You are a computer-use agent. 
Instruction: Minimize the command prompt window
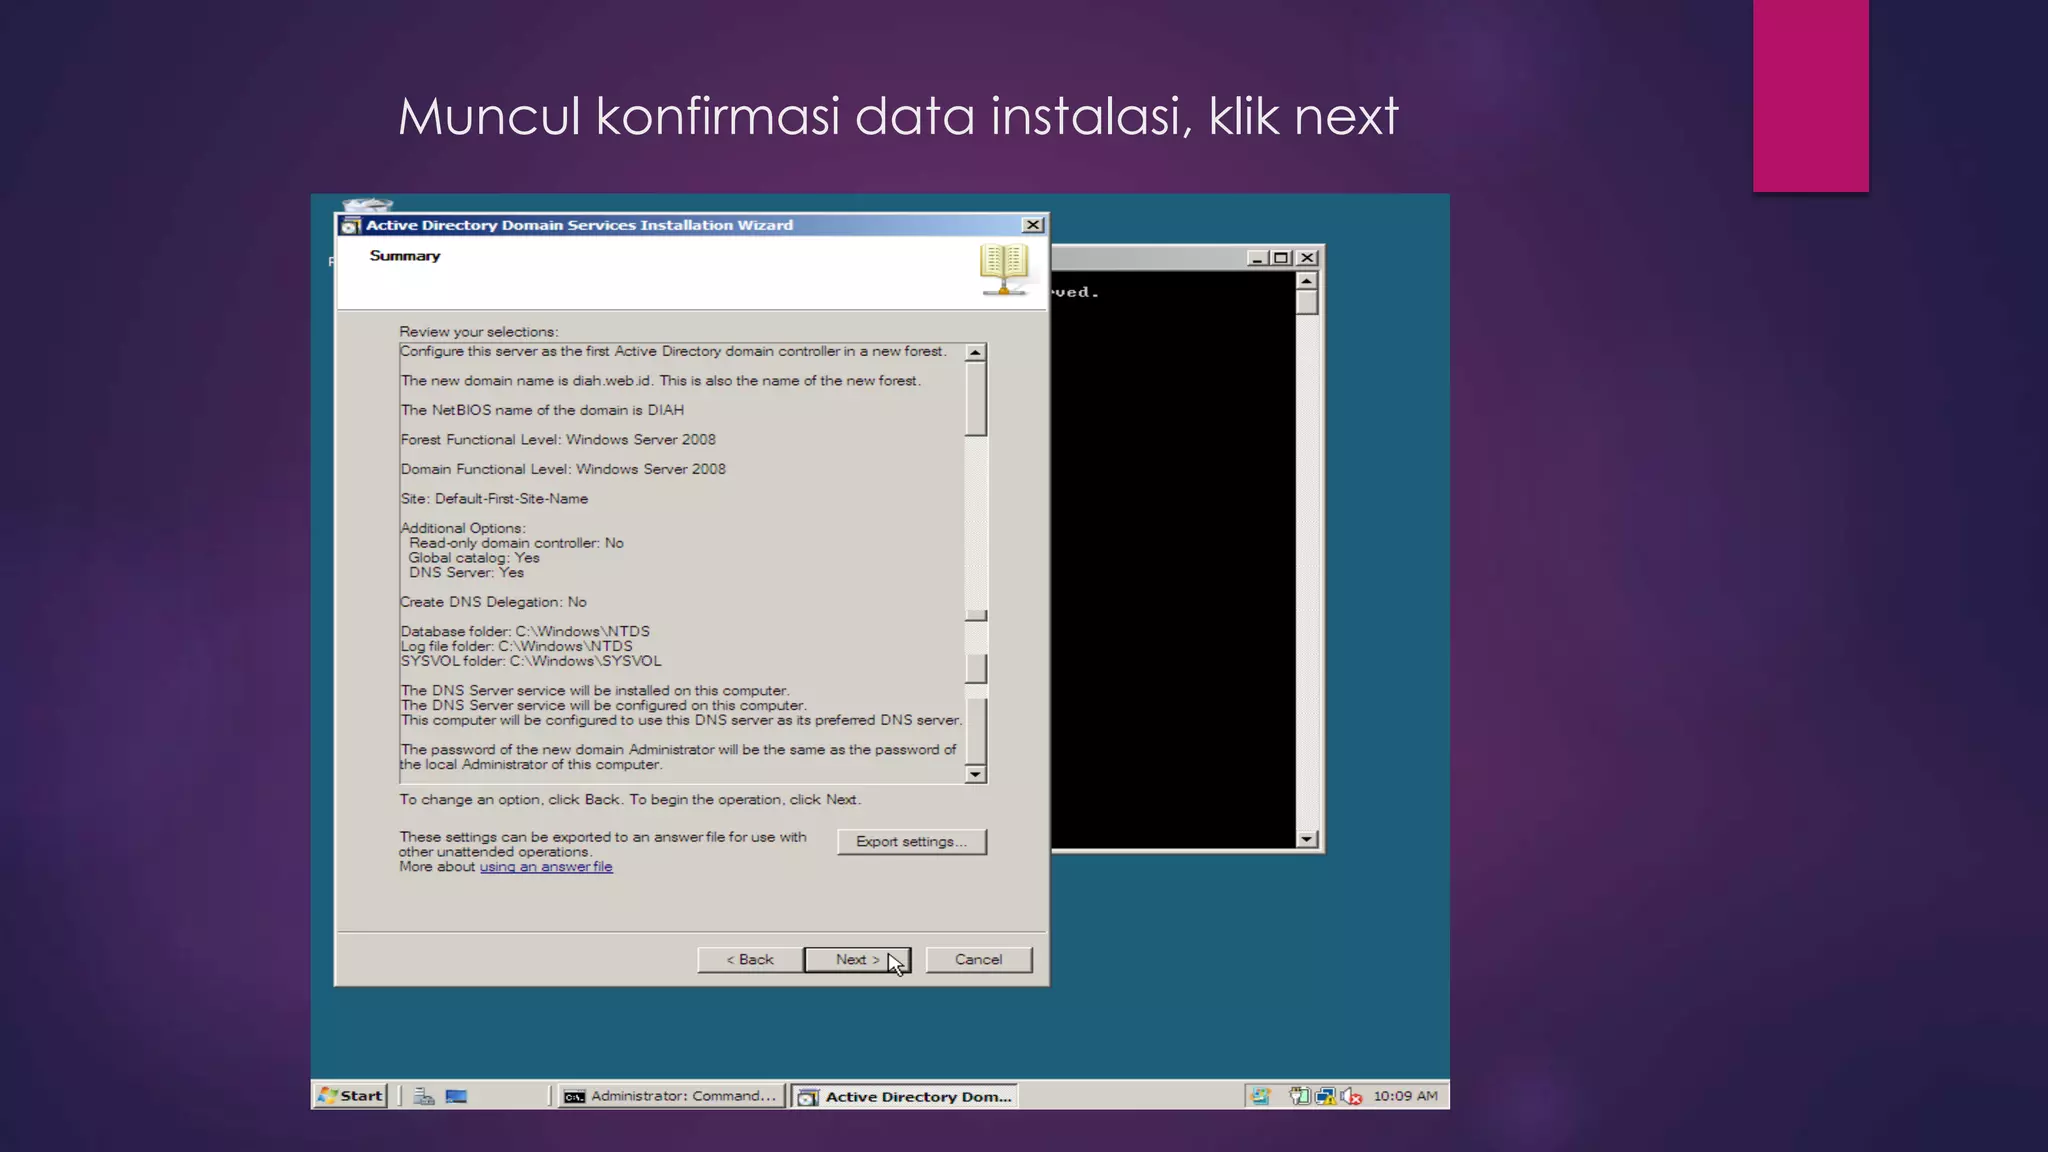click(1257, 258)
